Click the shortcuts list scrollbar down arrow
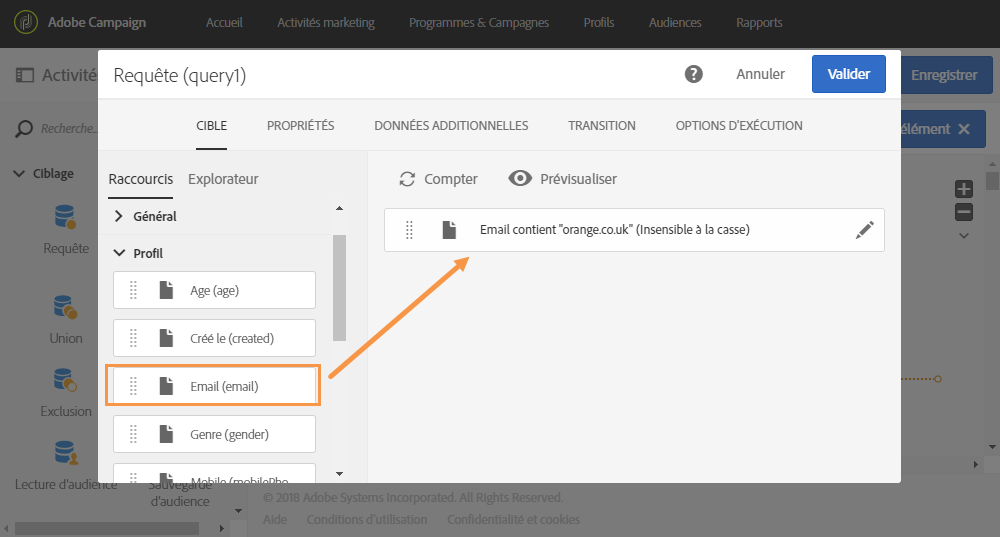 pos(339,473)
